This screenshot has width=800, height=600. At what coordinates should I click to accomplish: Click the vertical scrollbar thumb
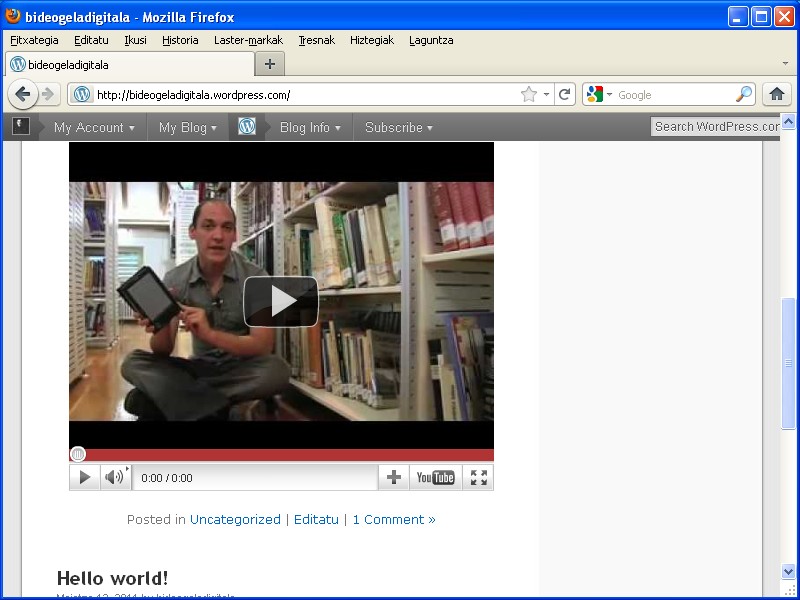point(788,363)
